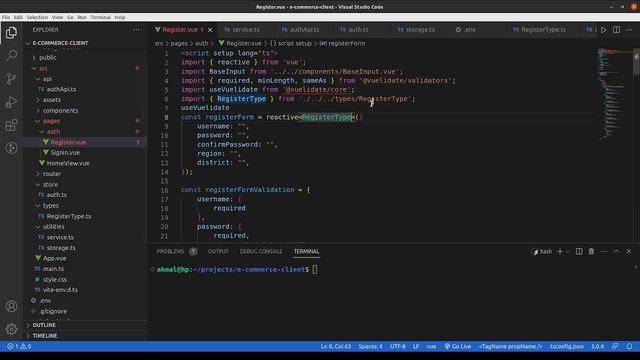Open the Terminal menu
The width and height of the screenshot is (640, 360).
pyautogui.click(x=100, y=18)
